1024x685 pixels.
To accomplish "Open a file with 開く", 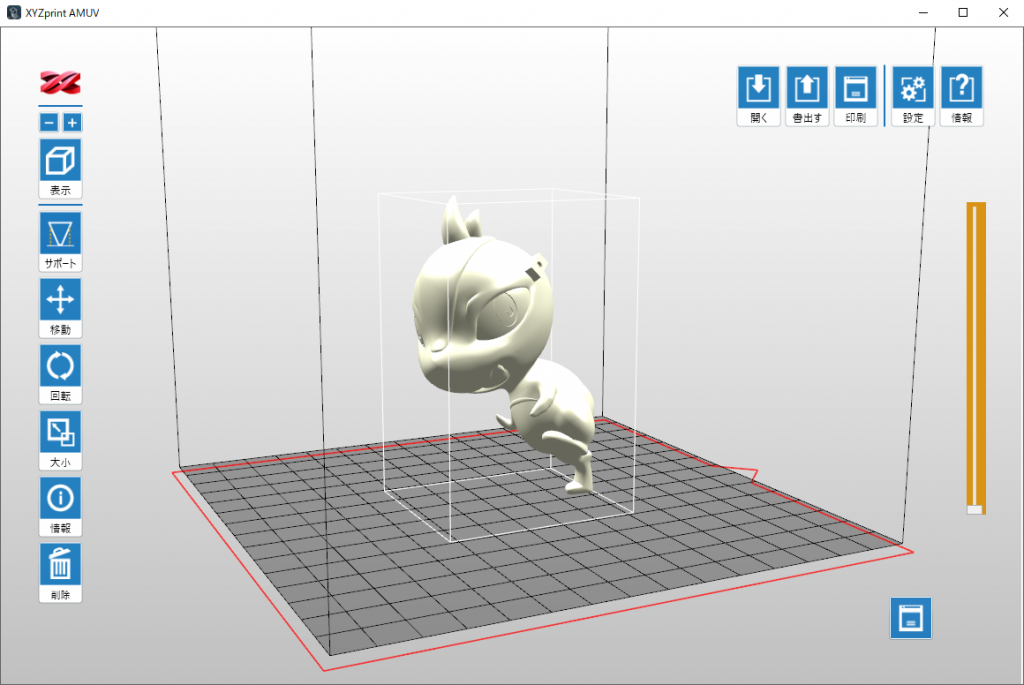I will 758,96.
